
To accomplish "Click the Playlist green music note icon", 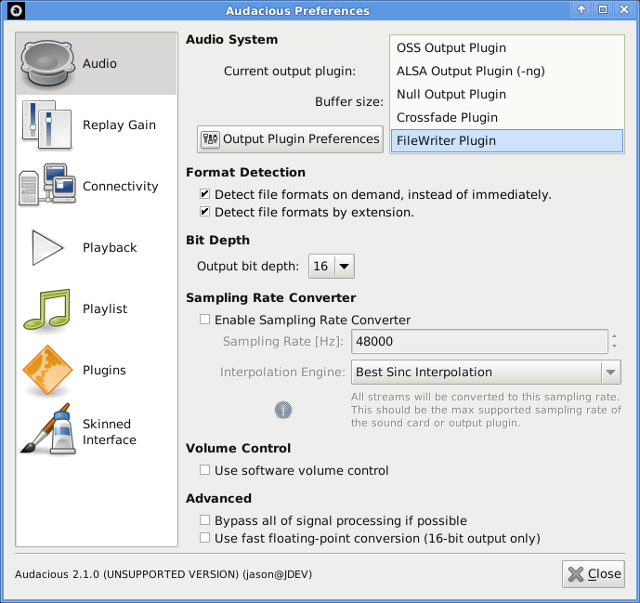I will coord(47,309).
